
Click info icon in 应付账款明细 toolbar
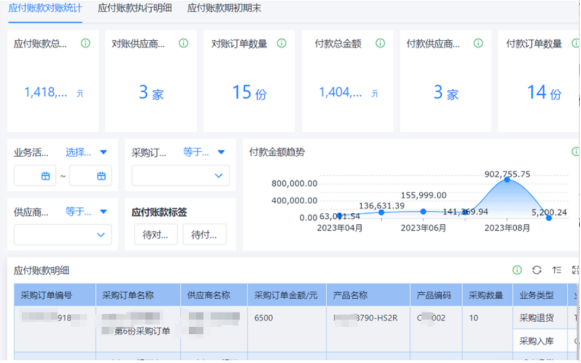pyautogui.click(x=517, y=270)
